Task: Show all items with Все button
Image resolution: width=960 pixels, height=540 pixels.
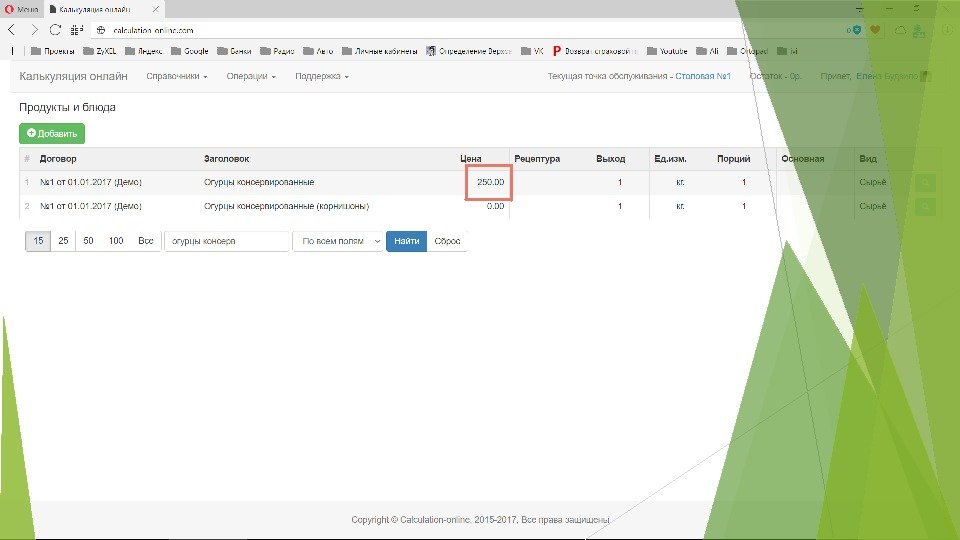Action: [146, 241]
